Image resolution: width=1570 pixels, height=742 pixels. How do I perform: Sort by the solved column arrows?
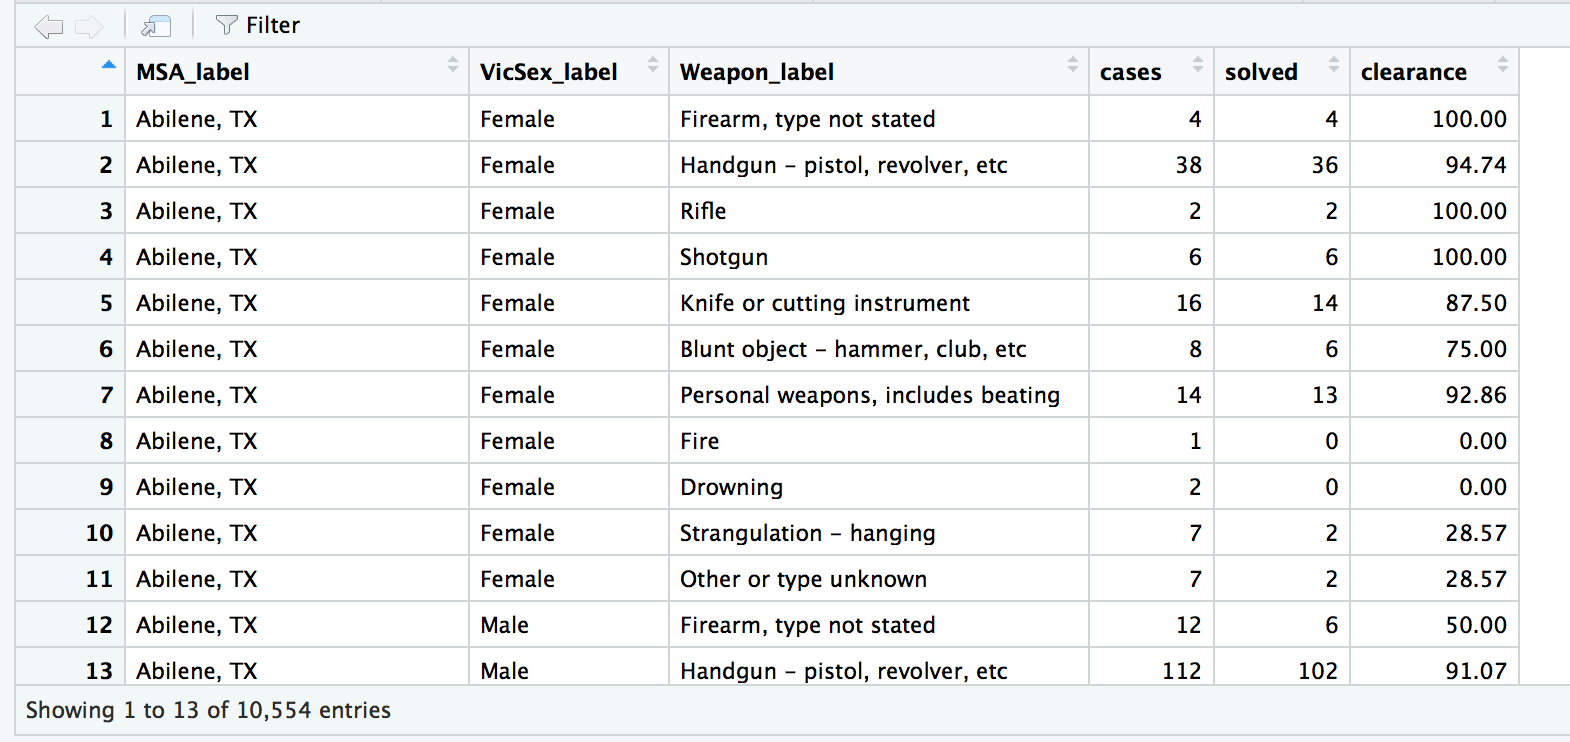(1334, 65)
